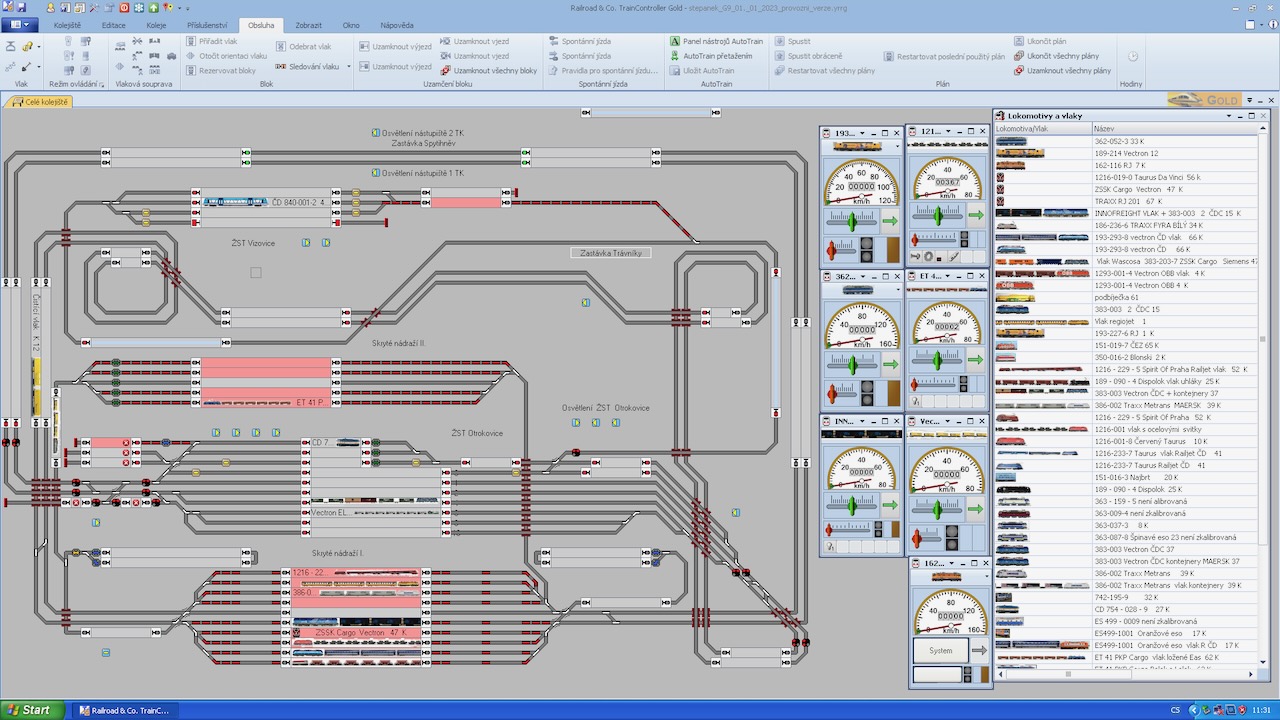
Task: Click the ČD 840-001-2 train block
Action: tap(266, 202)
